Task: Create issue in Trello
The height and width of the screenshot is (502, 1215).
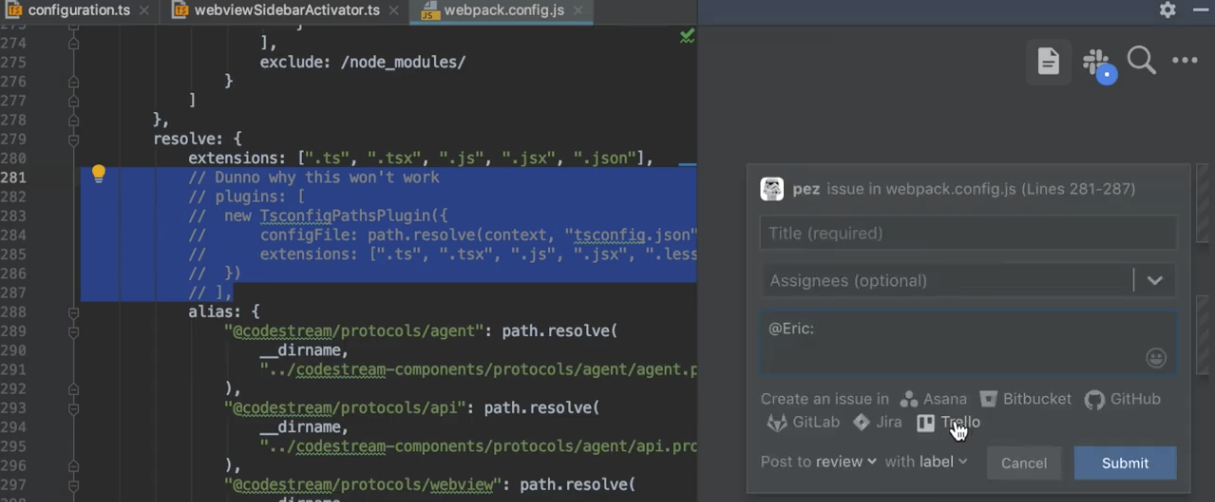Action: 948,422
